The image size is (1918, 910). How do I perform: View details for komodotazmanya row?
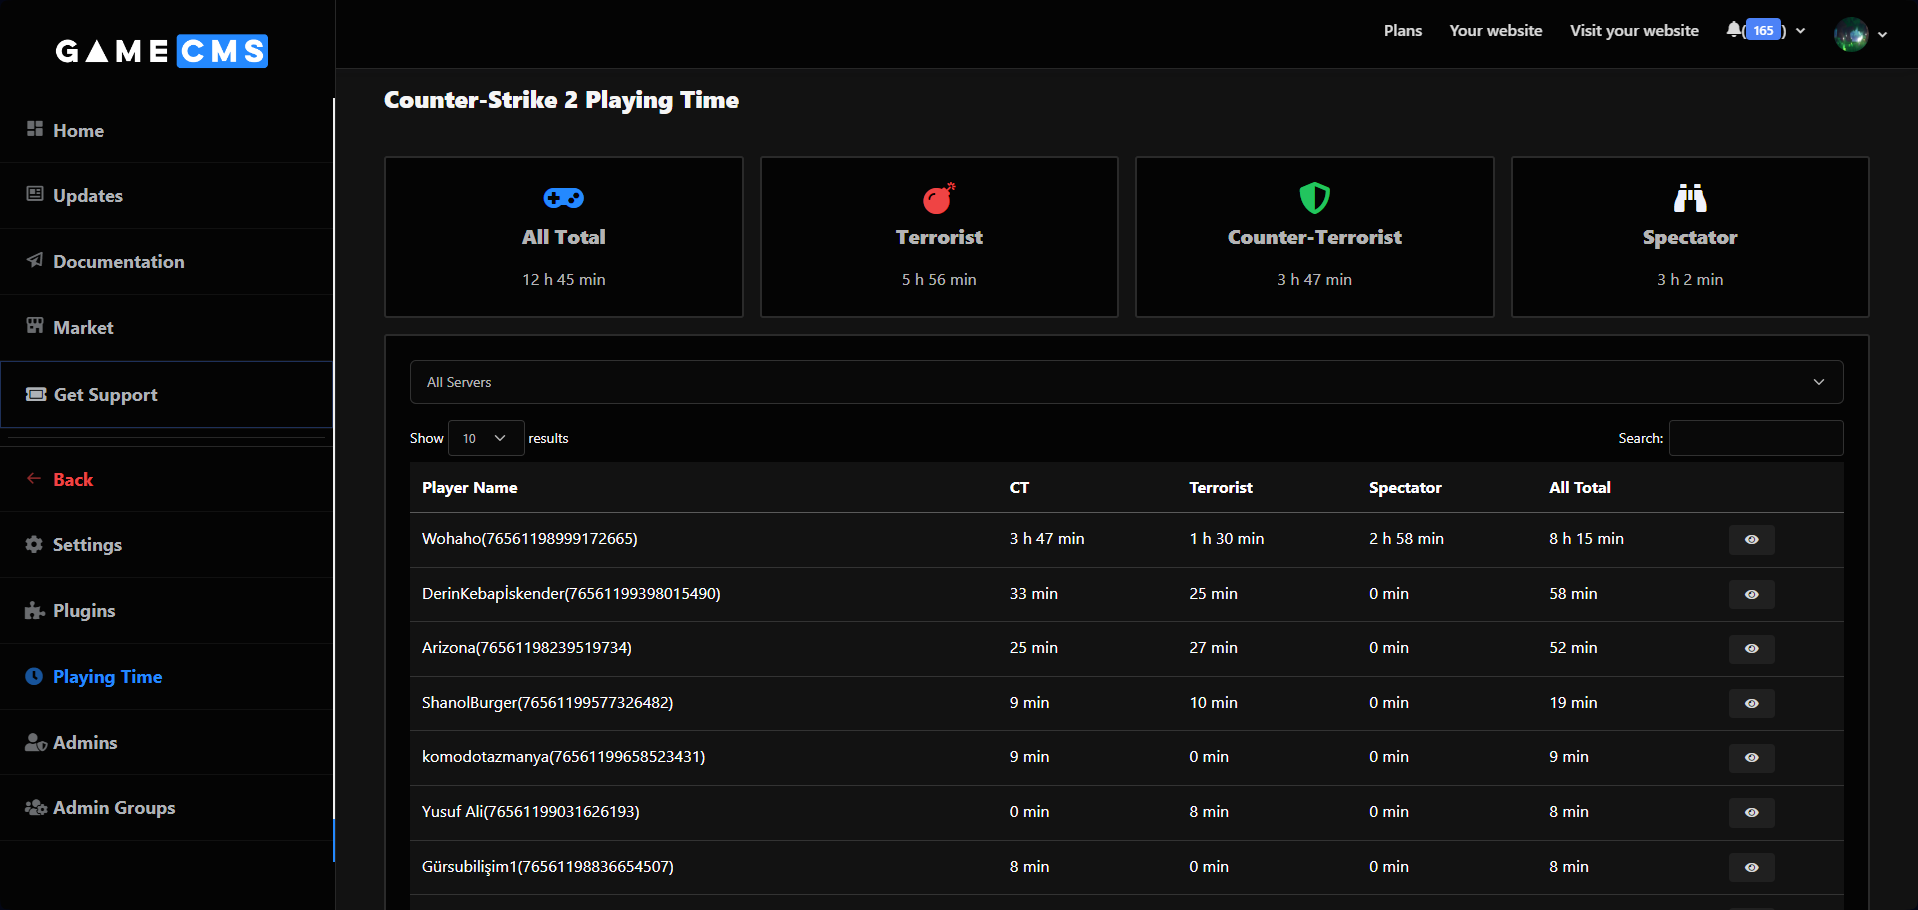click(1752, 758)
